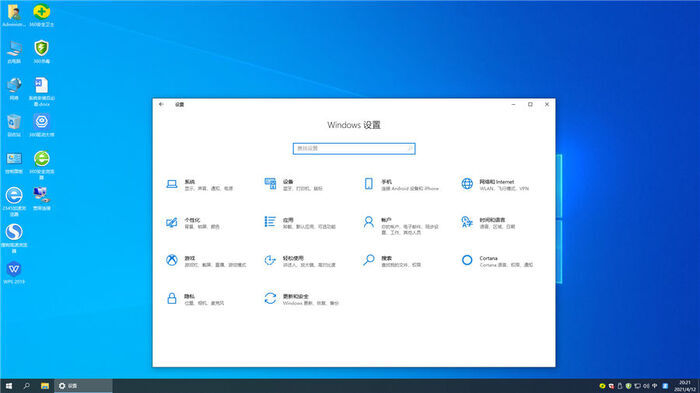Open the 设备 (Devices) settings category
The image size is (700, 393).
tap(293, 184)
